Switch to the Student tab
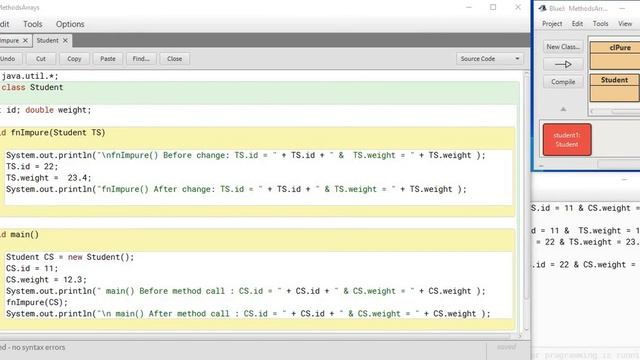The width and height of the screenshot is (640, 360). 47,40
